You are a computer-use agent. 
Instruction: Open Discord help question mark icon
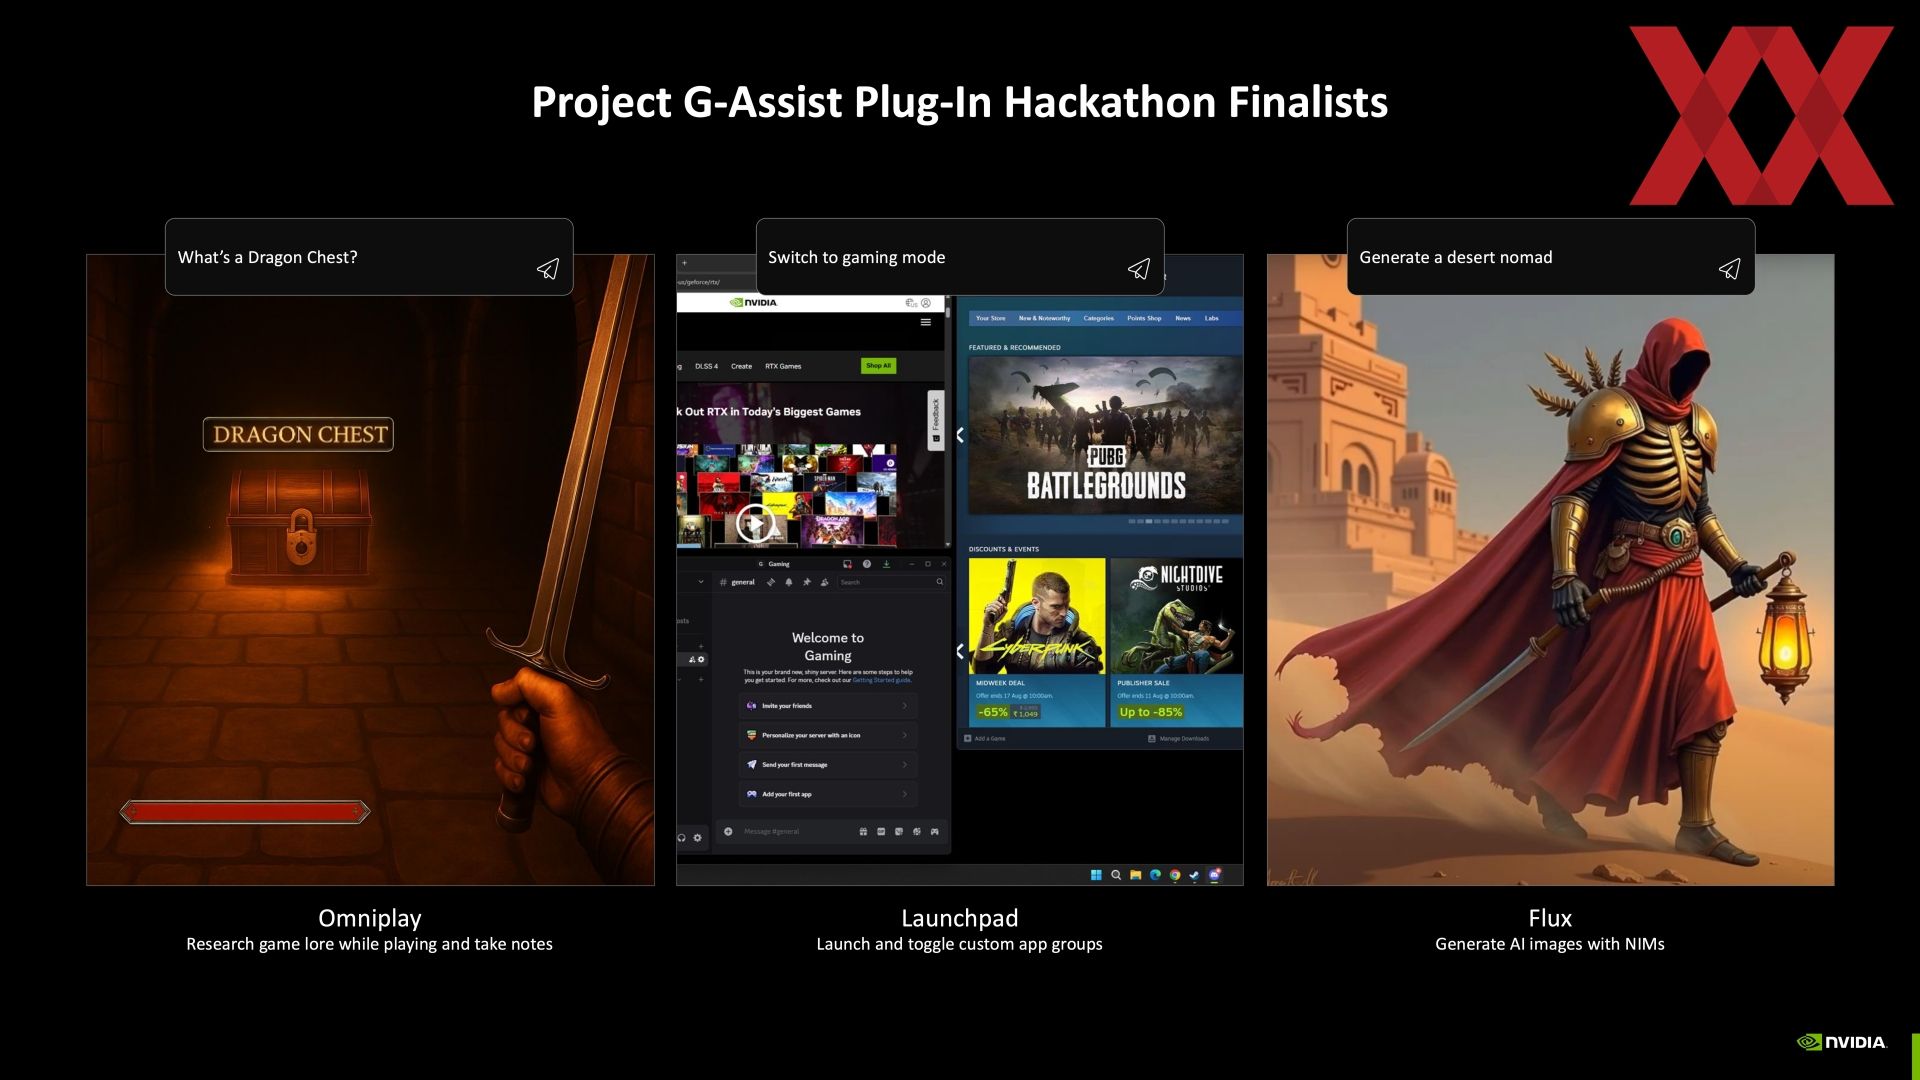pyautogui.click(x=867, y=564)
